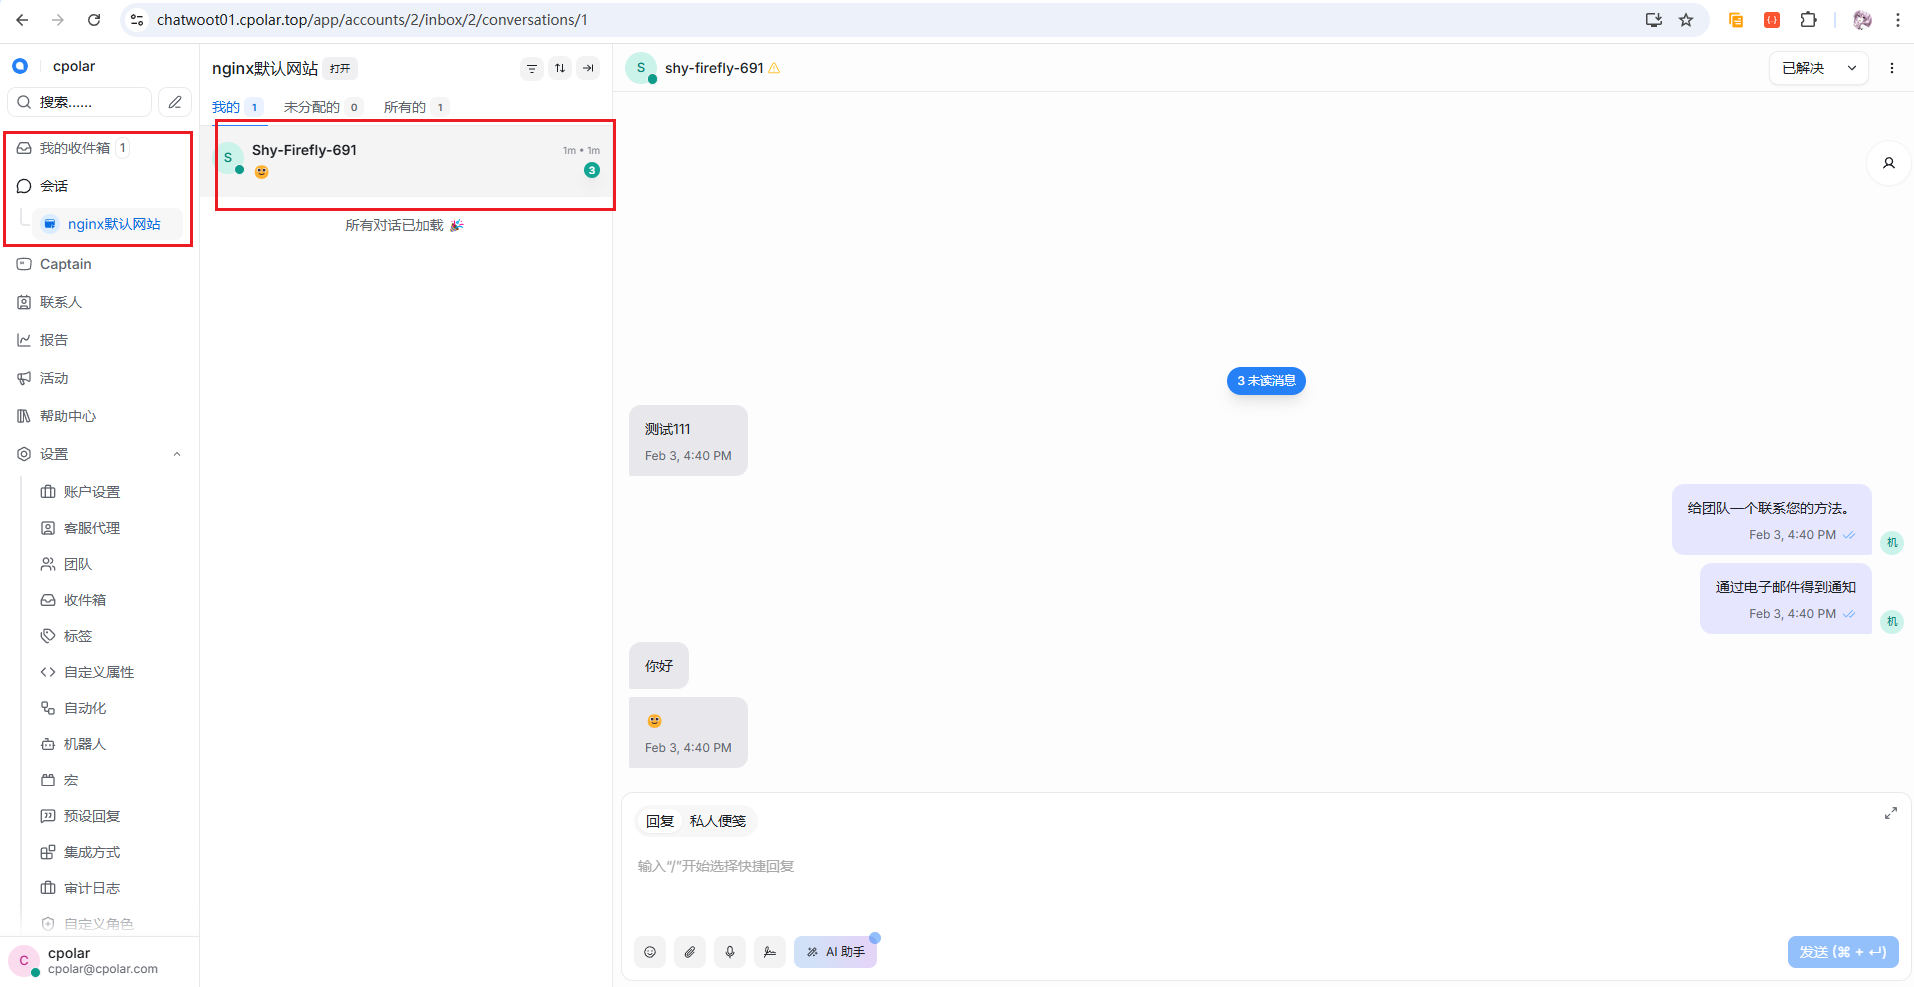Open the 自动化 settings page

coord(85,708)
